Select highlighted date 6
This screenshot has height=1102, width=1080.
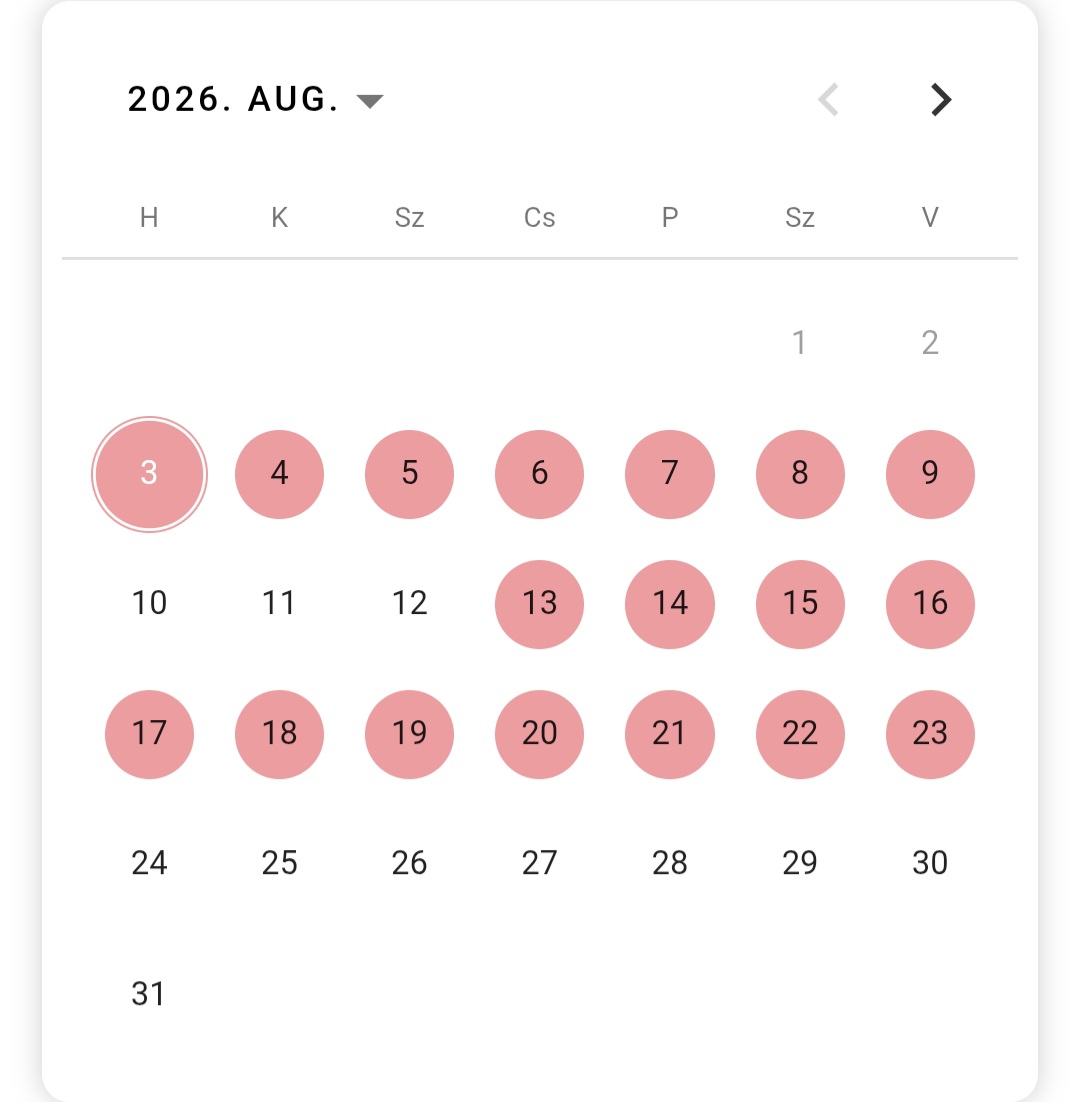coord(540,474)
